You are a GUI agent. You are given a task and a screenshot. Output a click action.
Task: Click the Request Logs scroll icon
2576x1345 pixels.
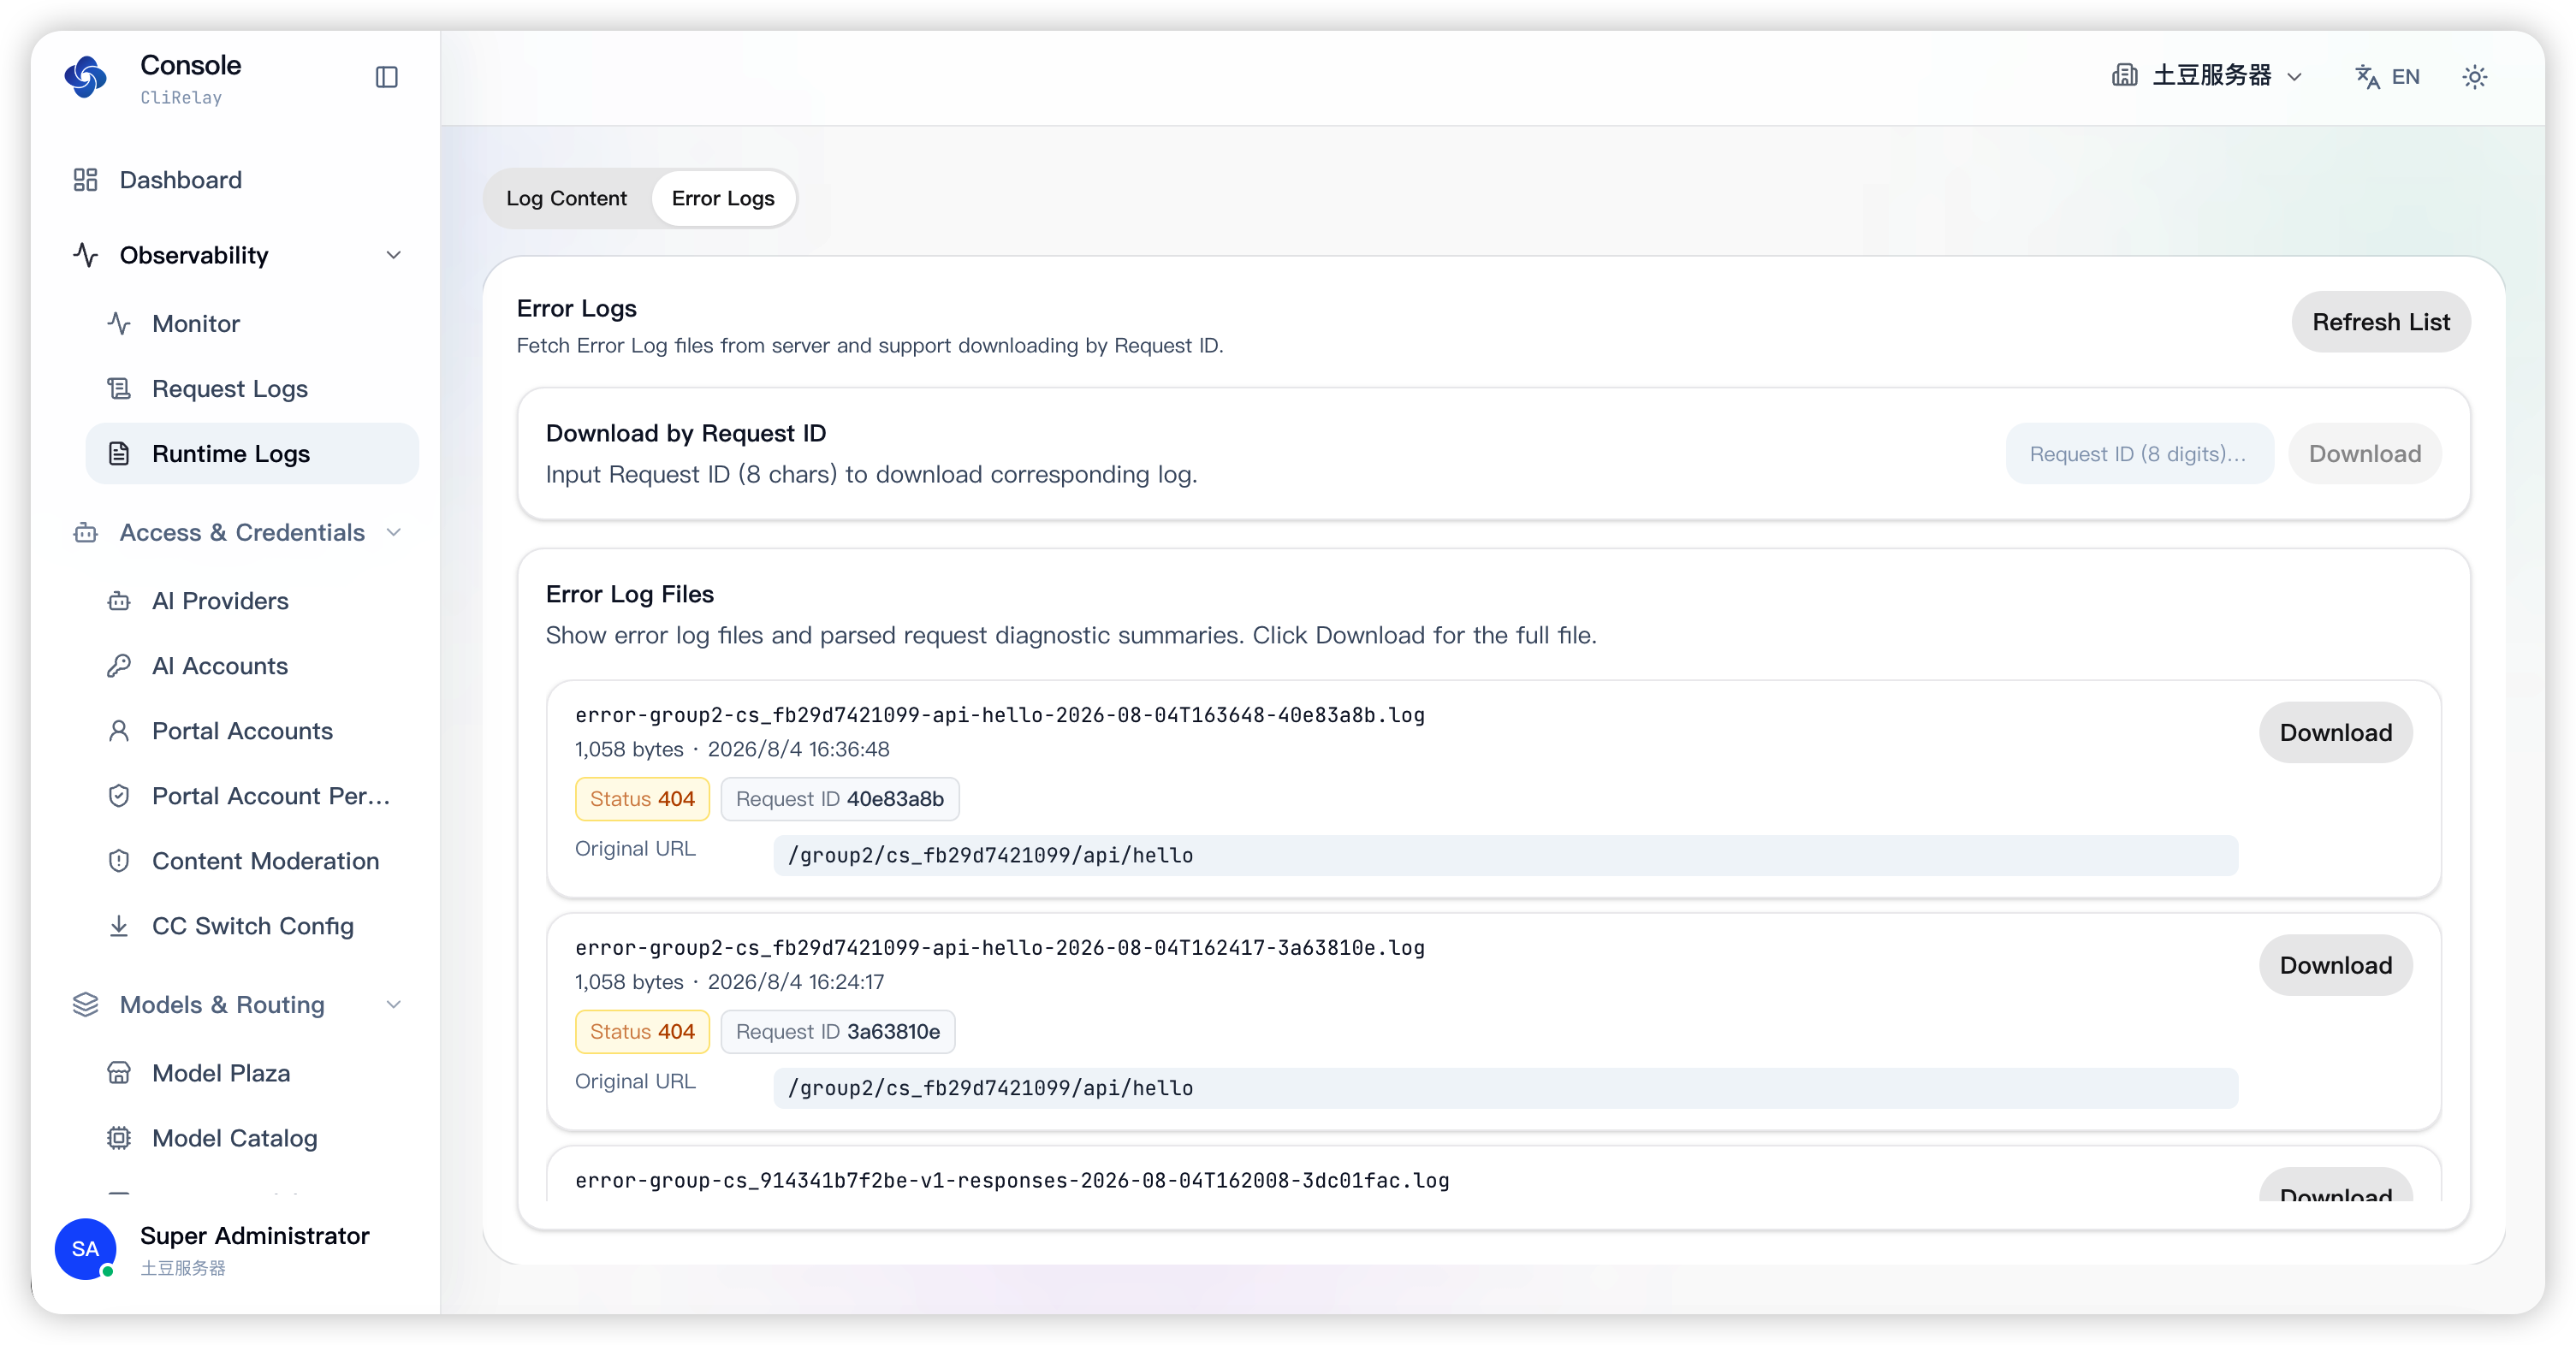tap(119, 389)
